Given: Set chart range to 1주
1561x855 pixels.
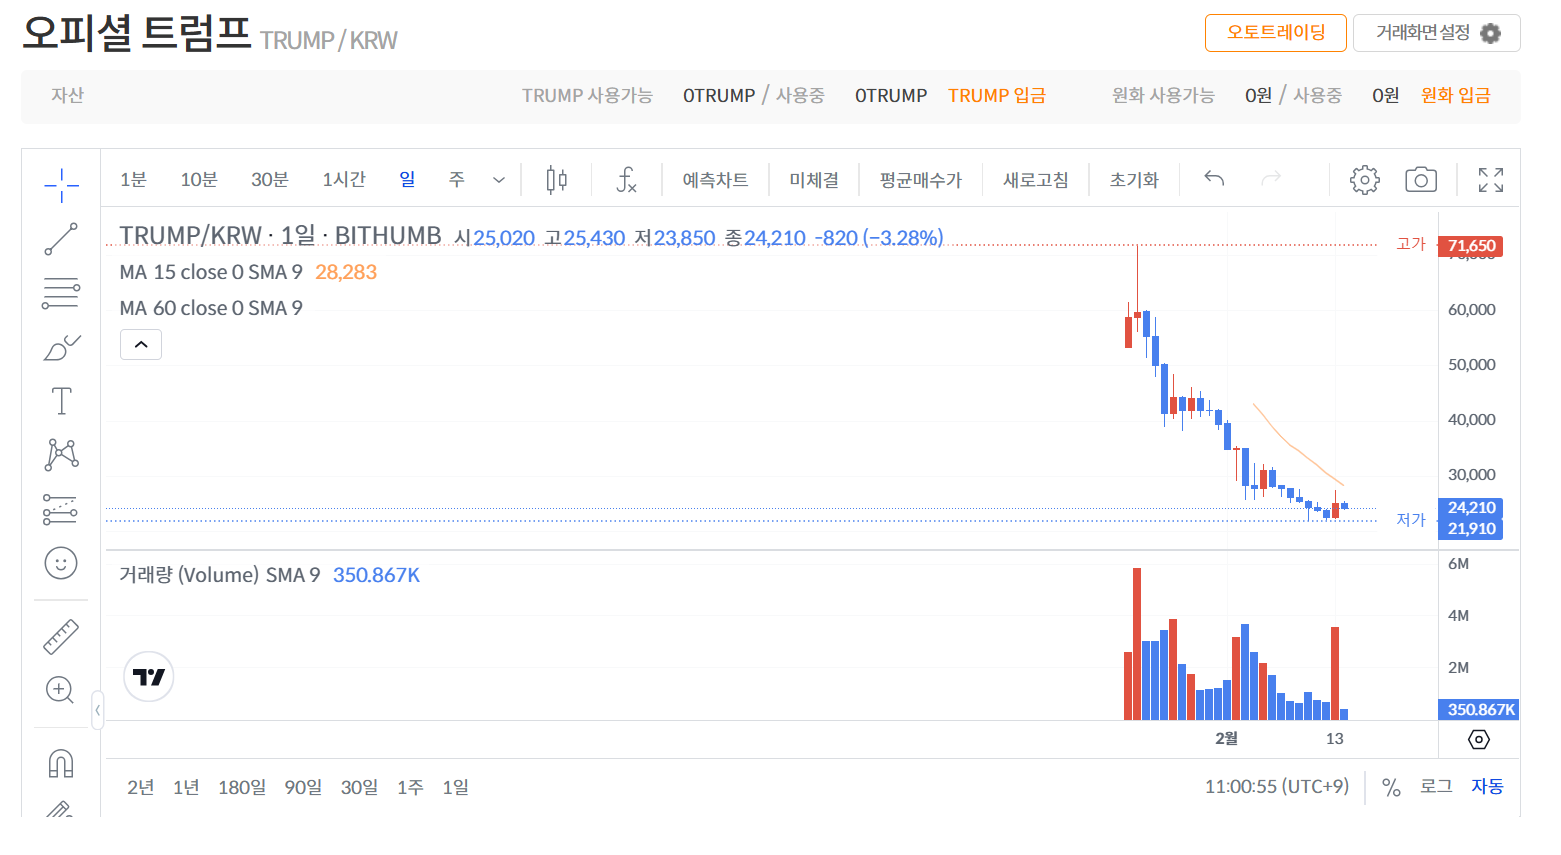Looking at the screenshot, I should pyautogui.click(x=410, y=788).
